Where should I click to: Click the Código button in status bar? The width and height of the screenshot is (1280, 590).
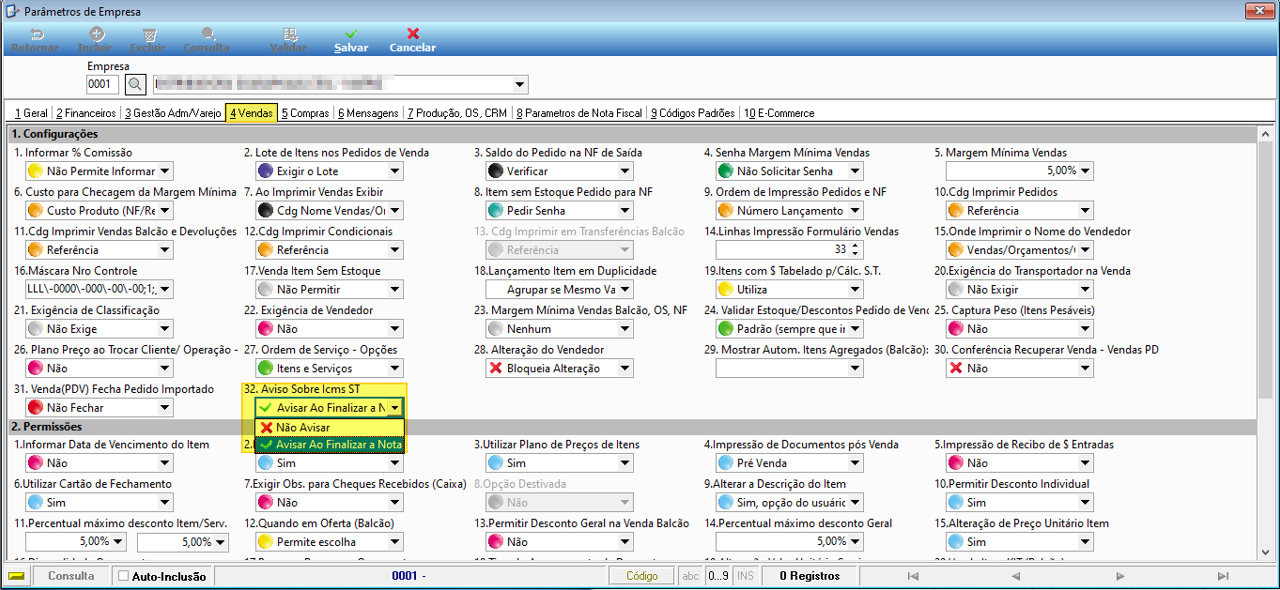(643, 576)
